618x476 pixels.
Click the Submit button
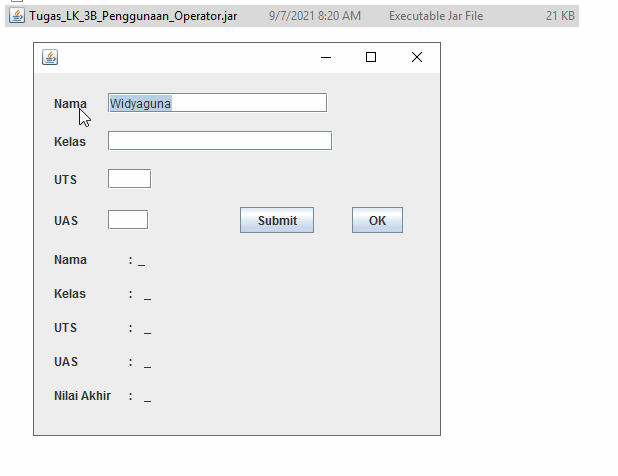coord(277,220)
